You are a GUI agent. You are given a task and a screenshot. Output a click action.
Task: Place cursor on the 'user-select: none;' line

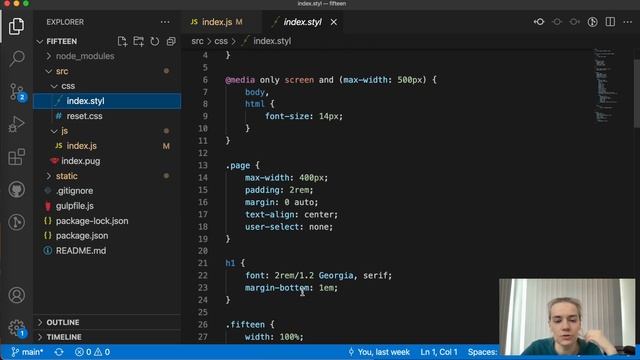click(x=289, y=227)
